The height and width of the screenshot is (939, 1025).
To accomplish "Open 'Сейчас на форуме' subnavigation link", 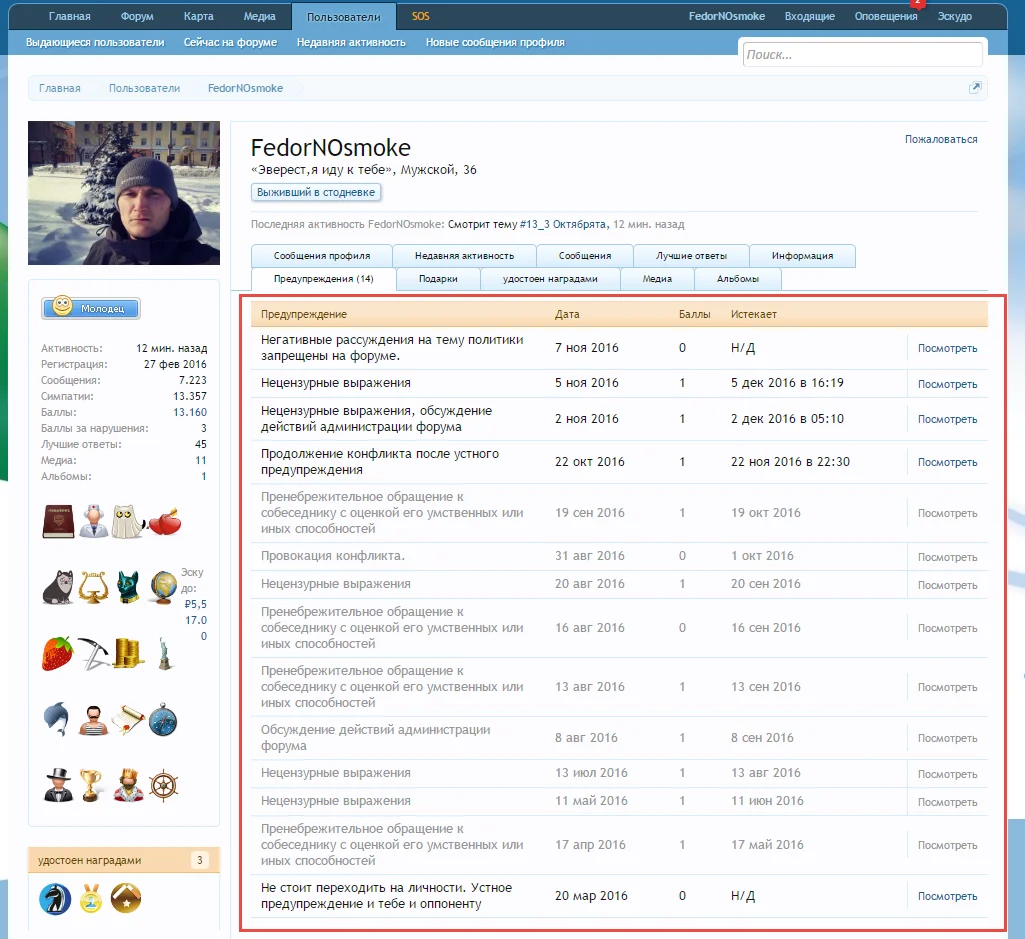I will [x=230, y=43].
